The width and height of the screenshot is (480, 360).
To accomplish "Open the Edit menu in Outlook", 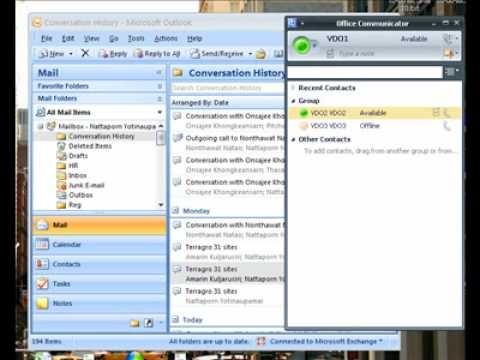I will [68, 39].
